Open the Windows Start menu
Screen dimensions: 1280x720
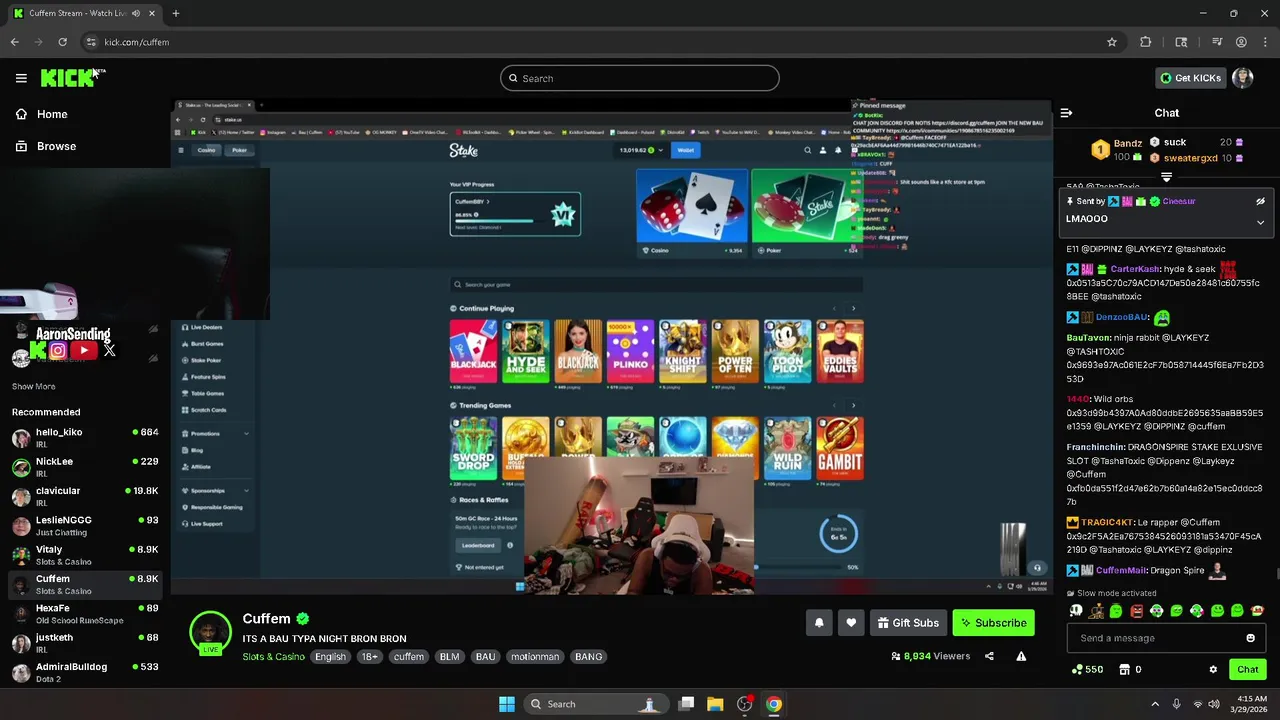tap(507, 704)
